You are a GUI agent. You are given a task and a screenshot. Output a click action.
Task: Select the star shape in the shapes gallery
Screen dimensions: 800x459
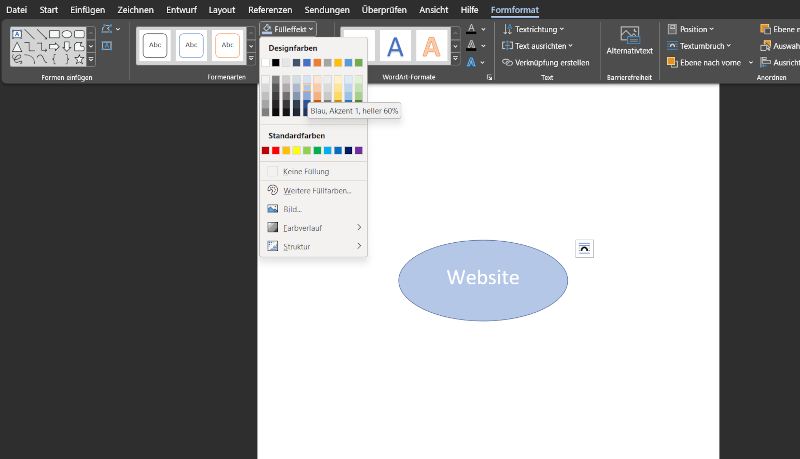(x=79, y=59)
